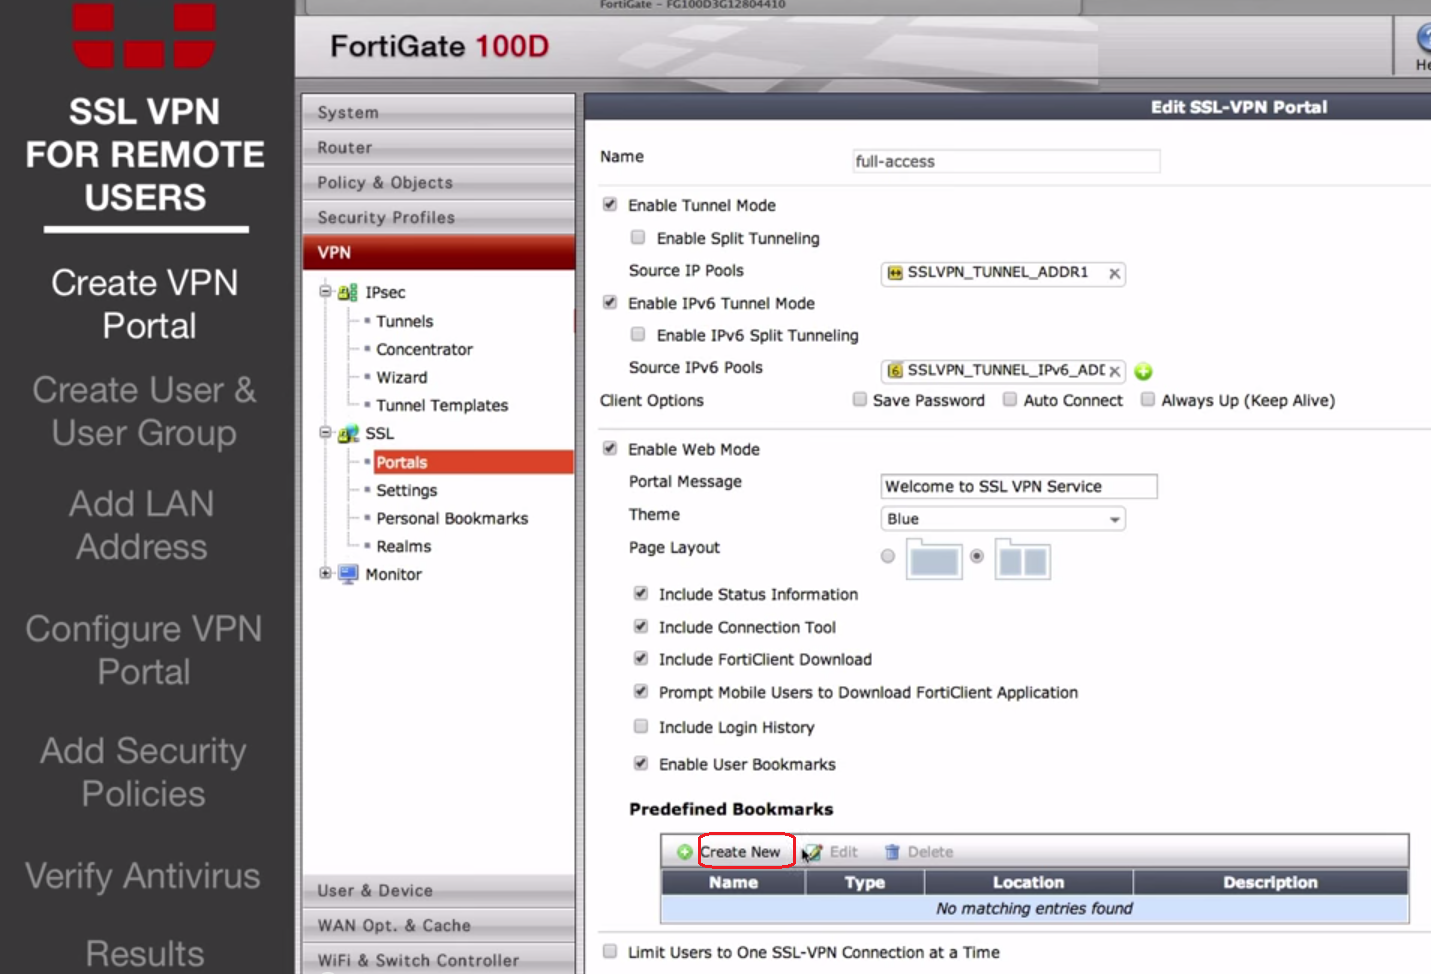Viewport: 1431px width, 974px height.
Task: Enable the Save Password client option
Action: (x=860, y=399)
